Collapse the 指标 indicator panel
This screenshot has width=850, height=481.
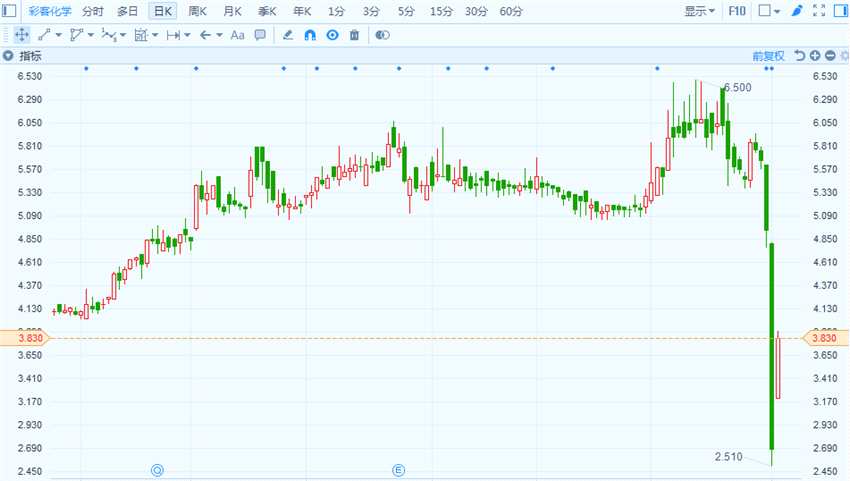pos(8,55)
